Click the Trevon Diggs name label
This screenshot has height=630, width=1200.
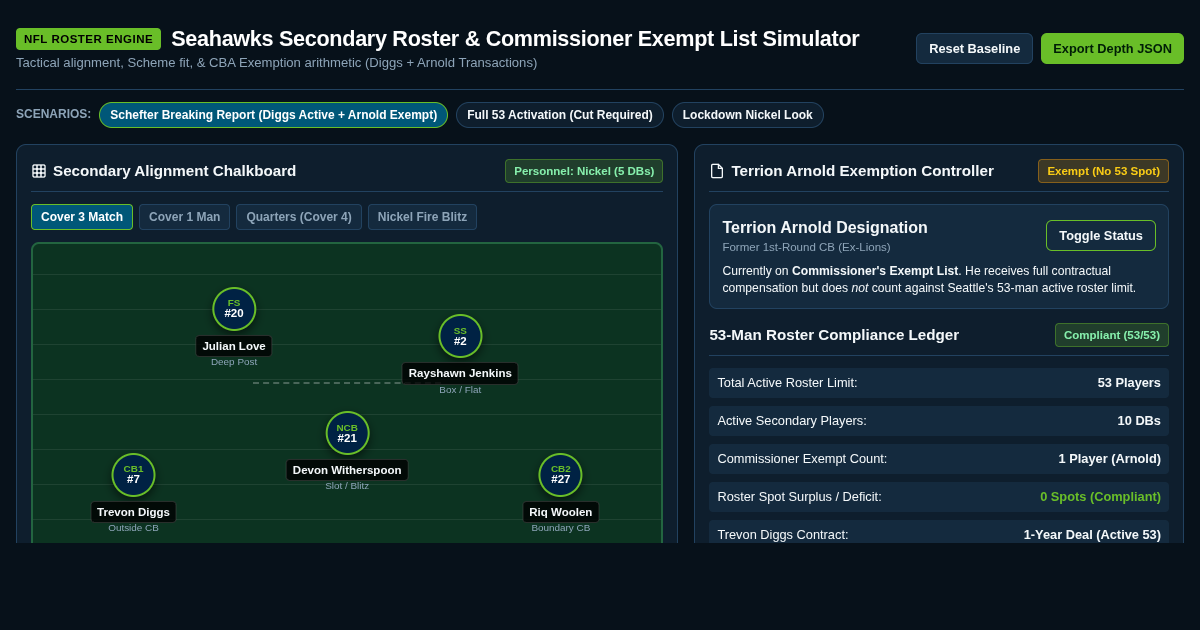(x=133, y=512)
